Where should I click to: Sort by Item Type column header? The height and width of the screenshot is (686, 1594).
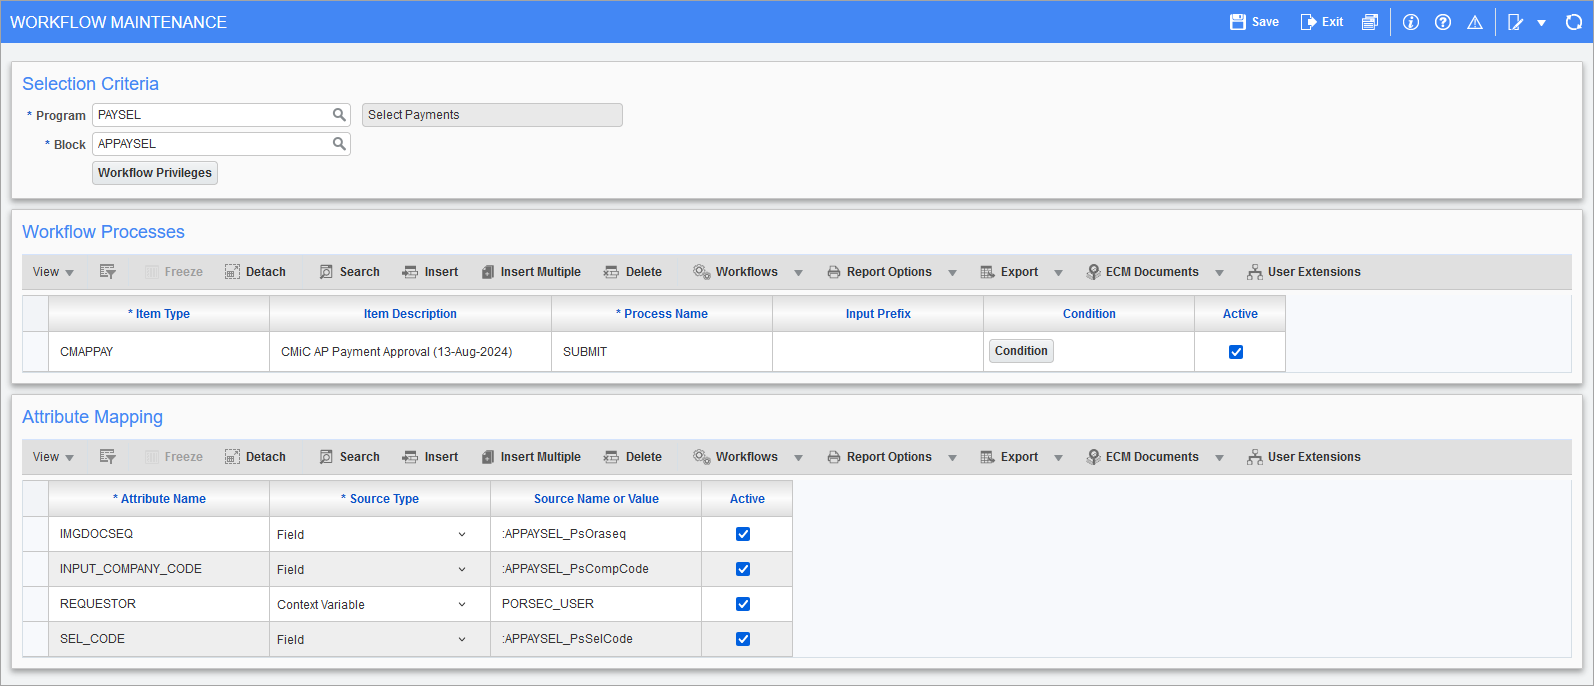[159, 314]
